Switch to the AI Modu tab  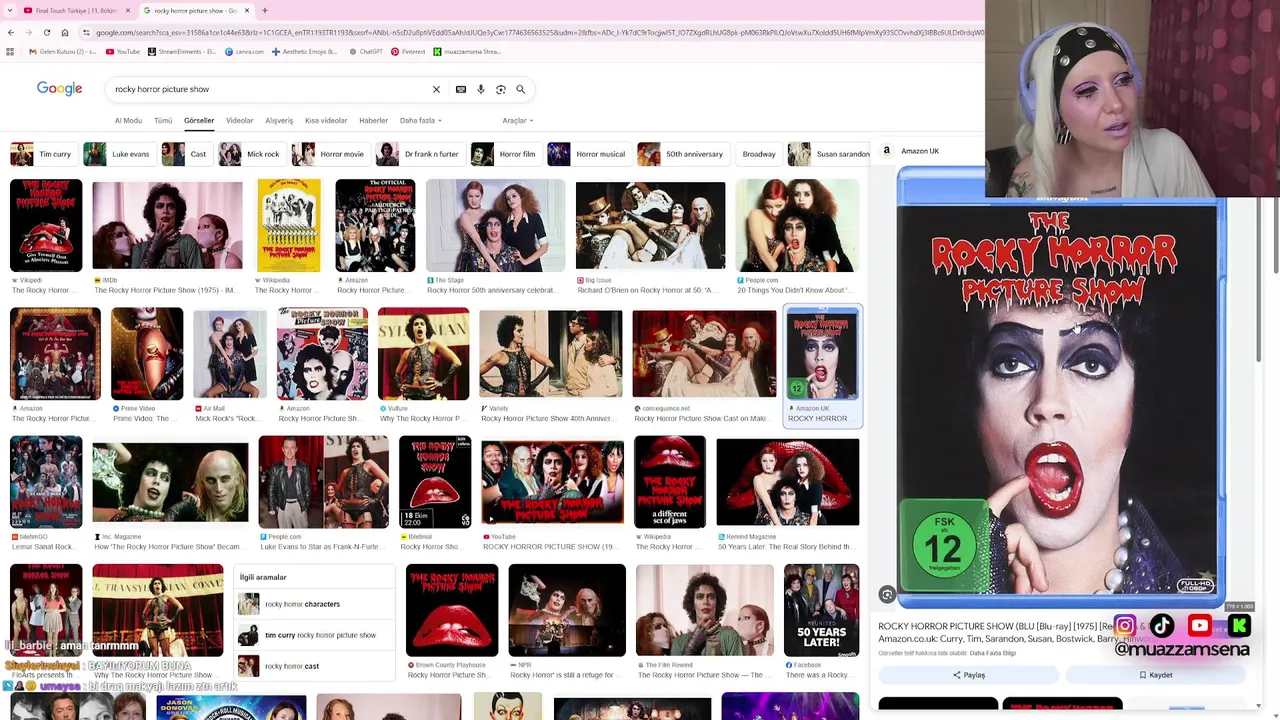[128, 121]
